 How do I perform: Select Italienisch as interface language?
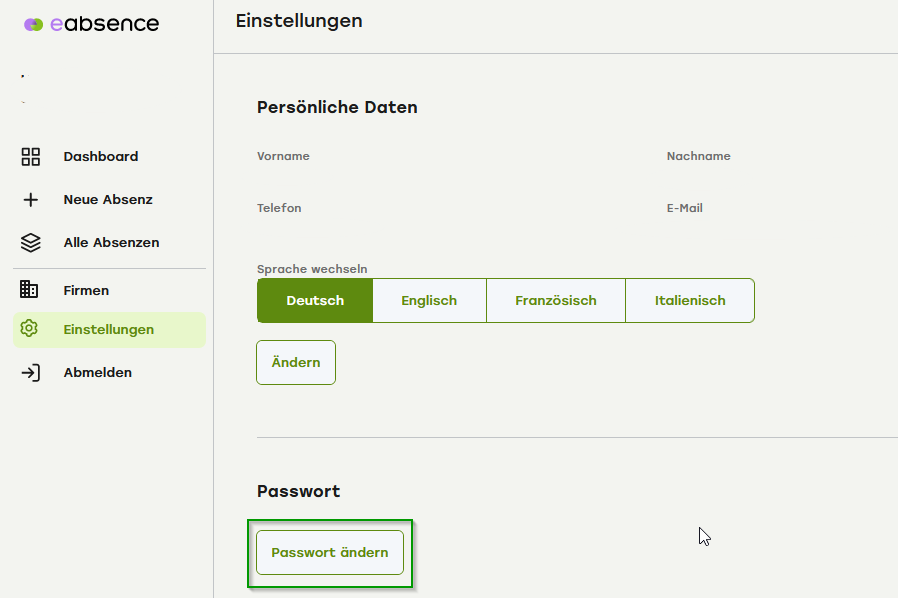point(689,300)
